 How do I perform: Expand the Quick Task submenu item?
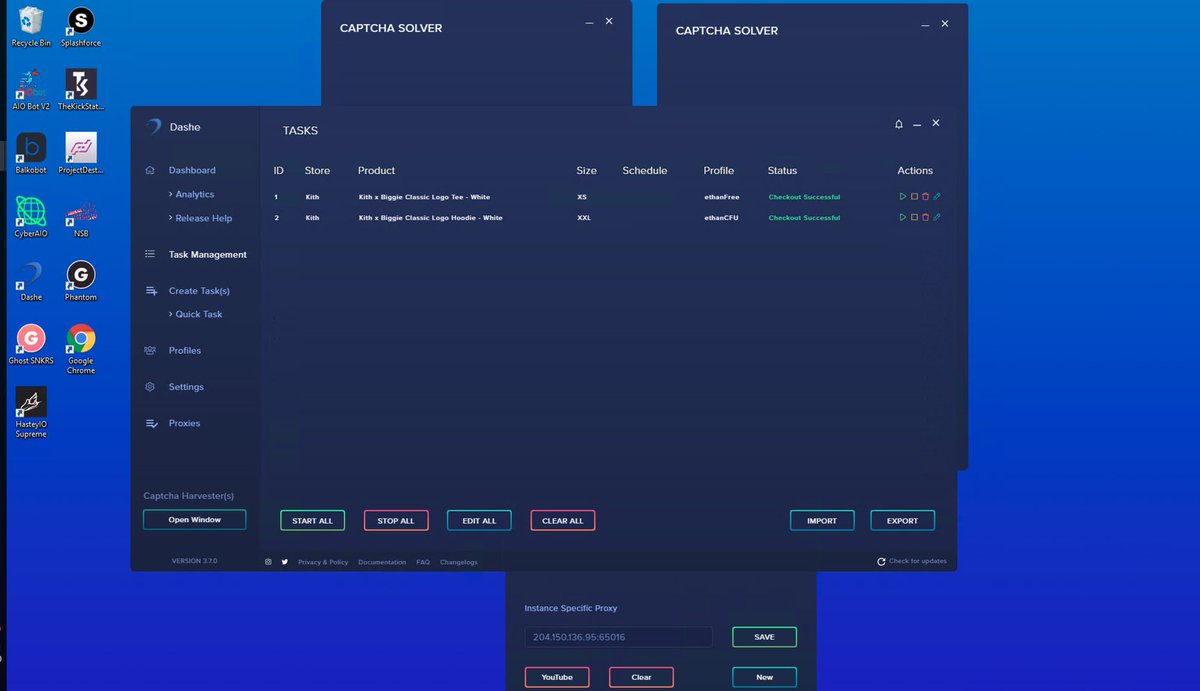point(195,314)
